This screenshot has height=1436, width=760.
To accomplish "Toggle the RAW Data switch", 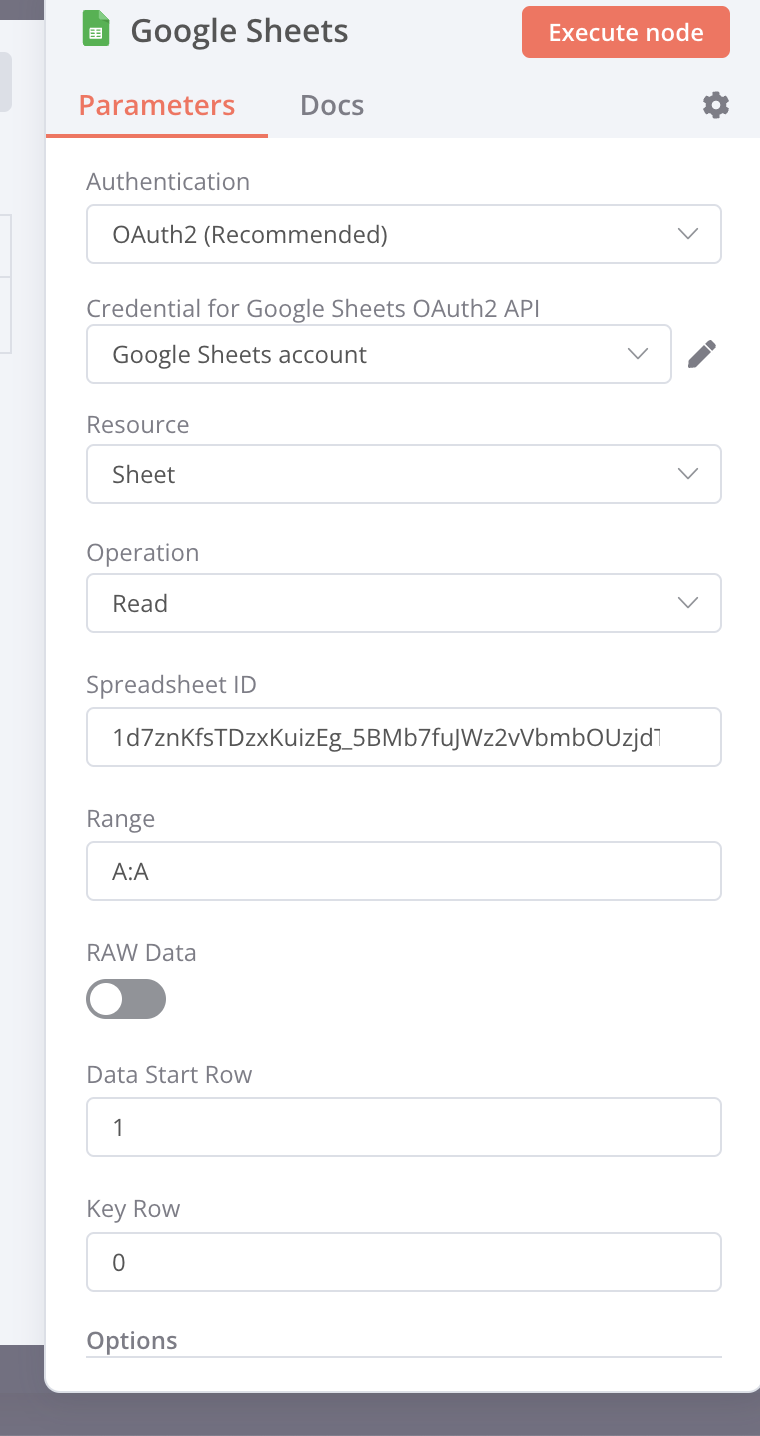I will tap(126, 999).
